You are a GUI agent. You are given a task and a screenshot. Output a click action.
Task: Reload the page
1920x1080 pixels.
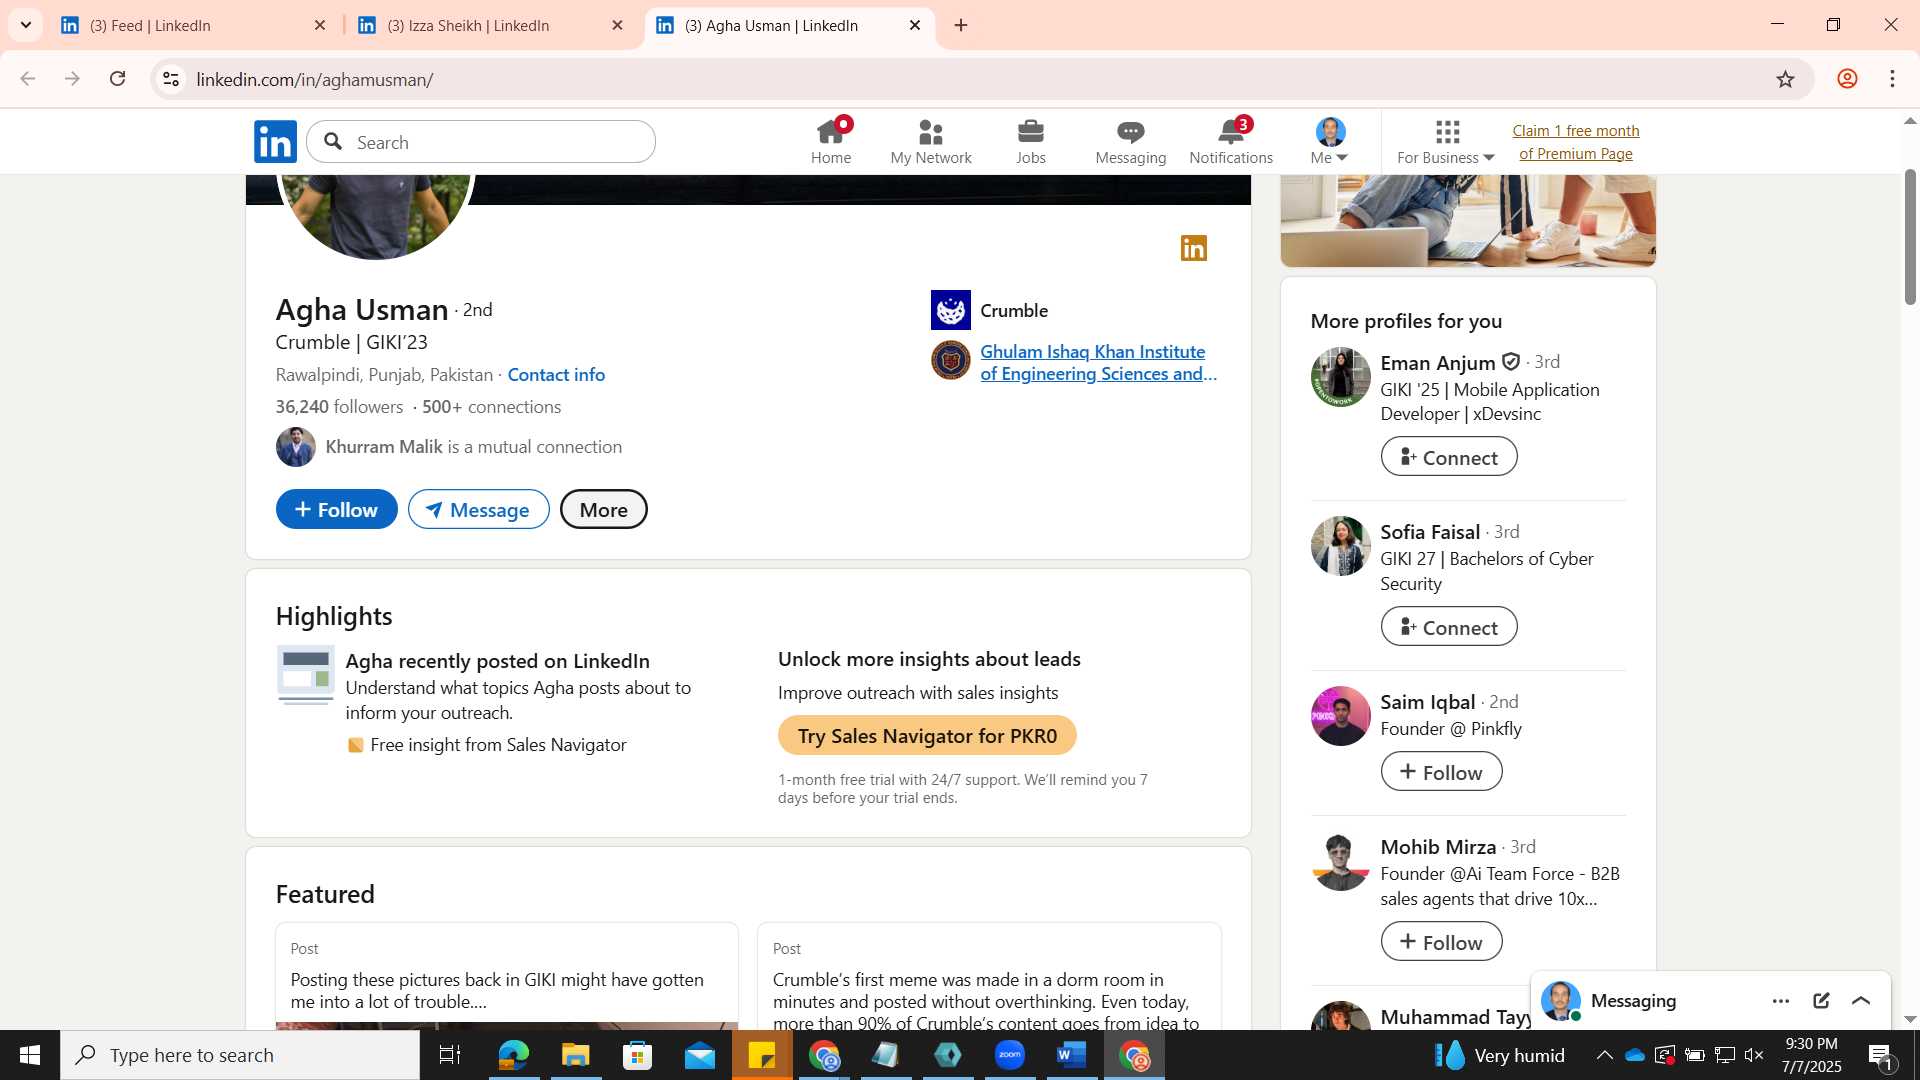117,79
